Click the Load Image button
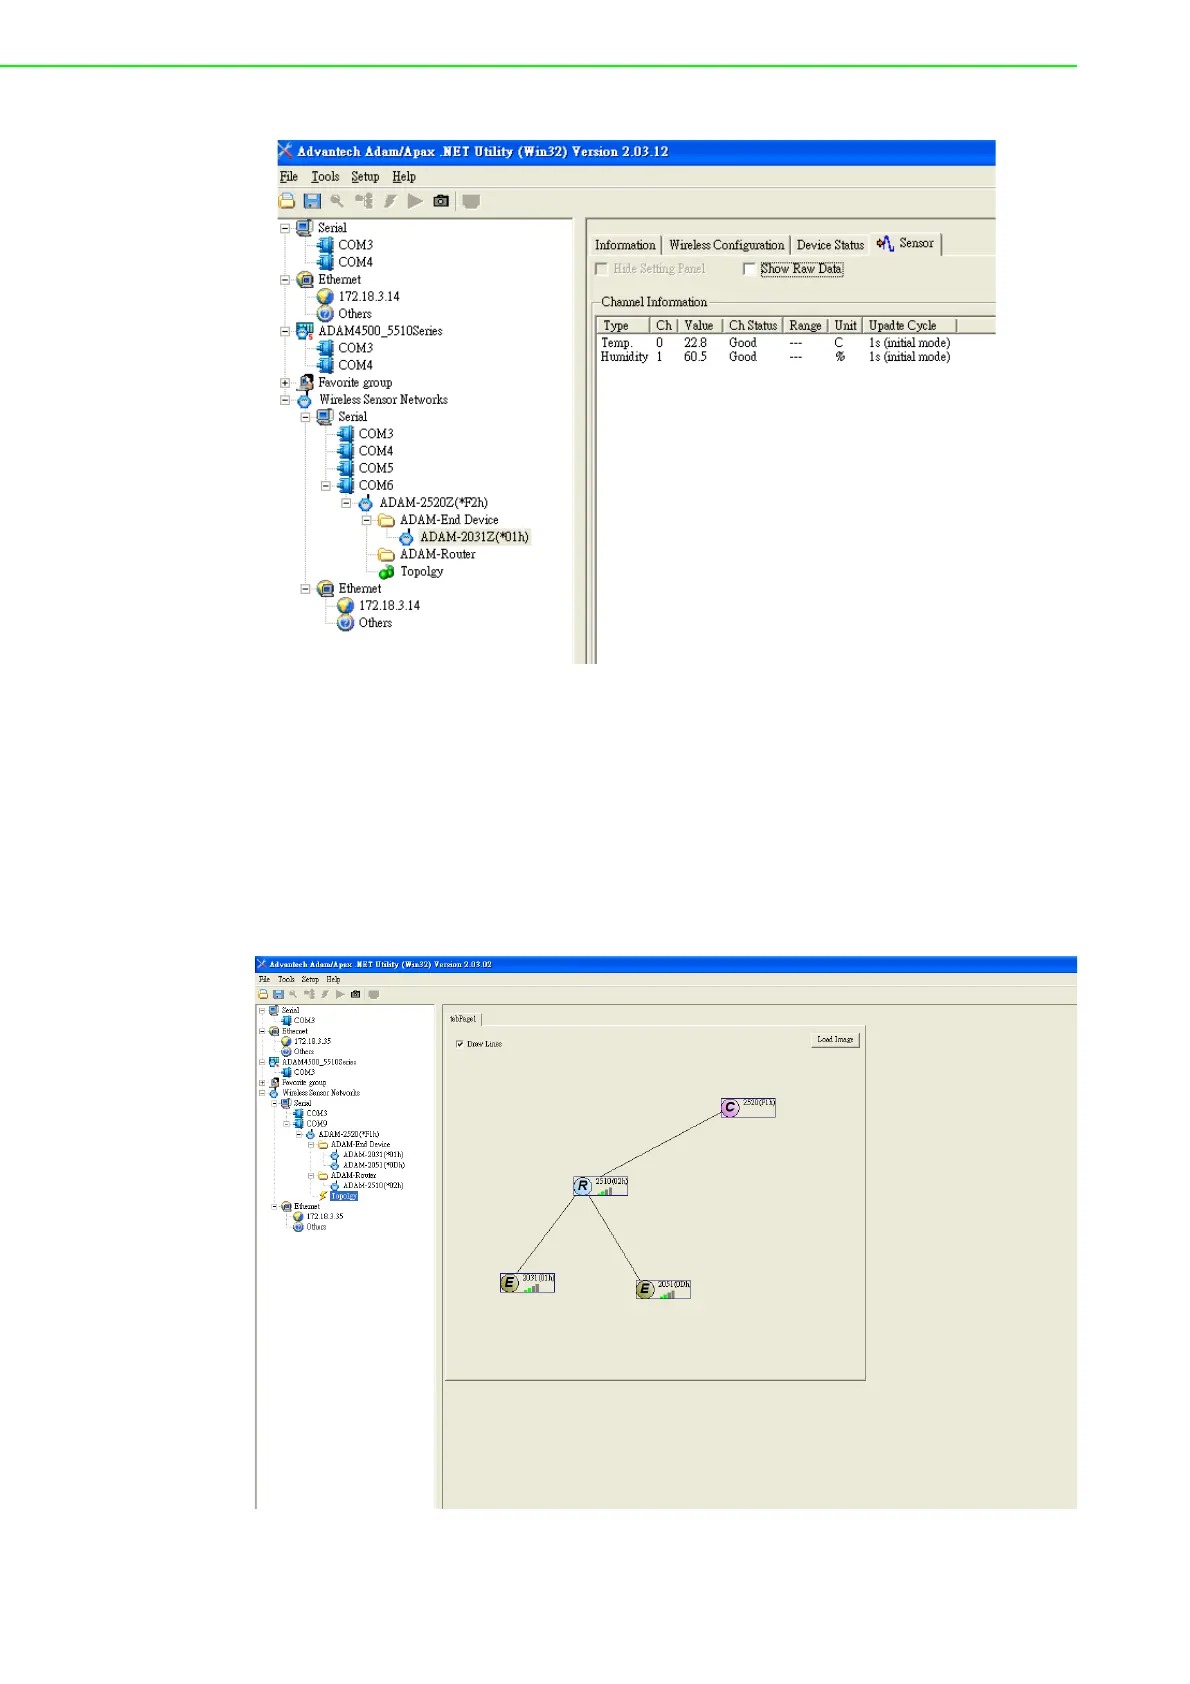1190x1684 pixels. (x=835, y=1040)
